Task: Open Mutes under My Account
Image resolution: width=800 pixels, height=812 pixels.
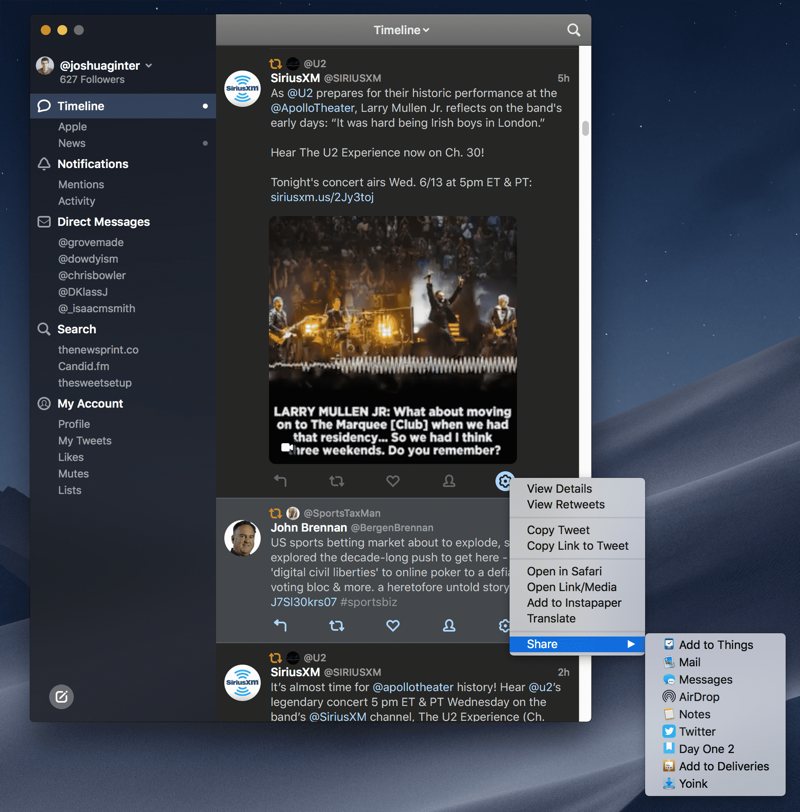Action: coord(74,474)
